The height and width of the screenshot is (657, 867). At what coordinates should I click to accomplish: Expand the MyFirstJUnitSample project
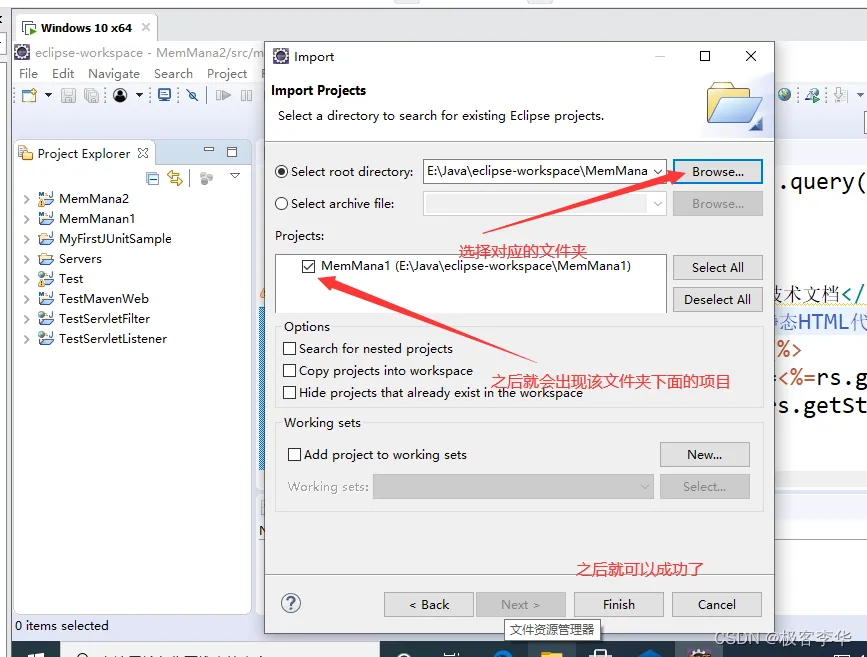pyautogui.click(x=26, y=239)
